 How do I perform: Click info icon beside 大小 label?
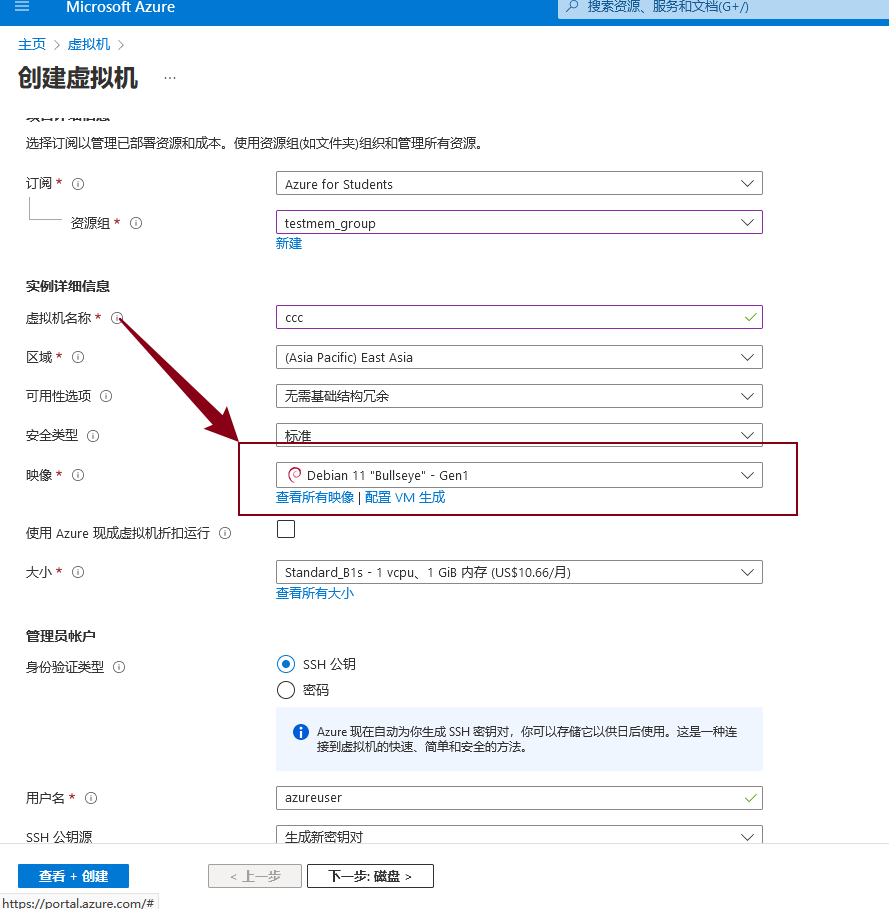click(x=78, y=572)
